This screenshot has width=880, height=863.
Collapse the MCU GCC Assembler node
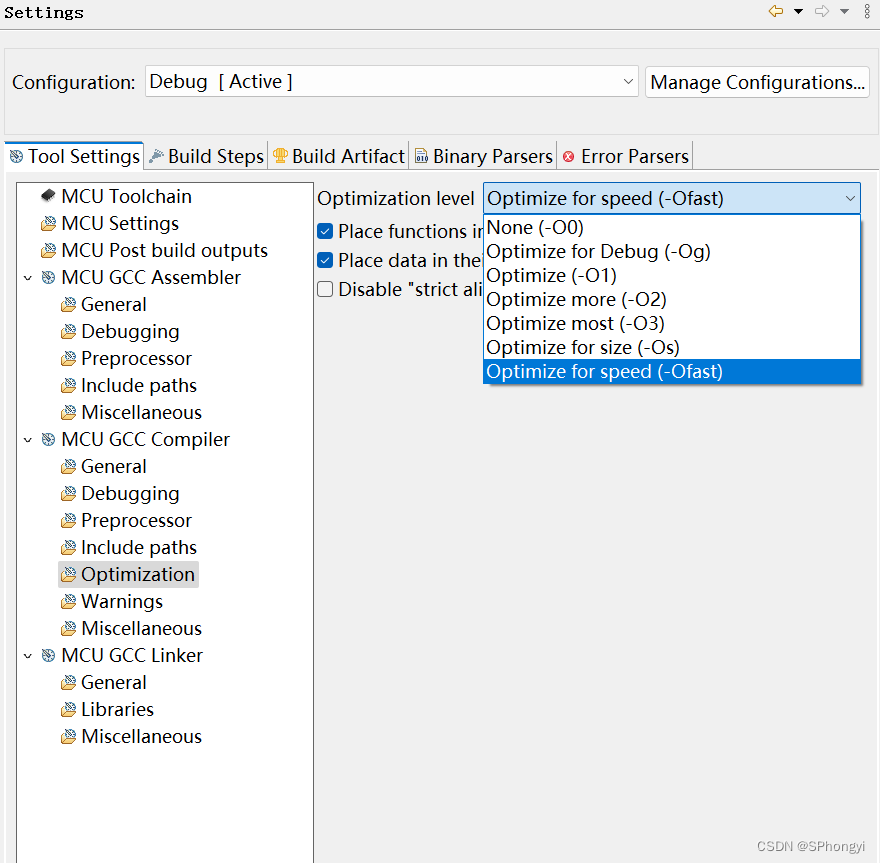point(27,277)
